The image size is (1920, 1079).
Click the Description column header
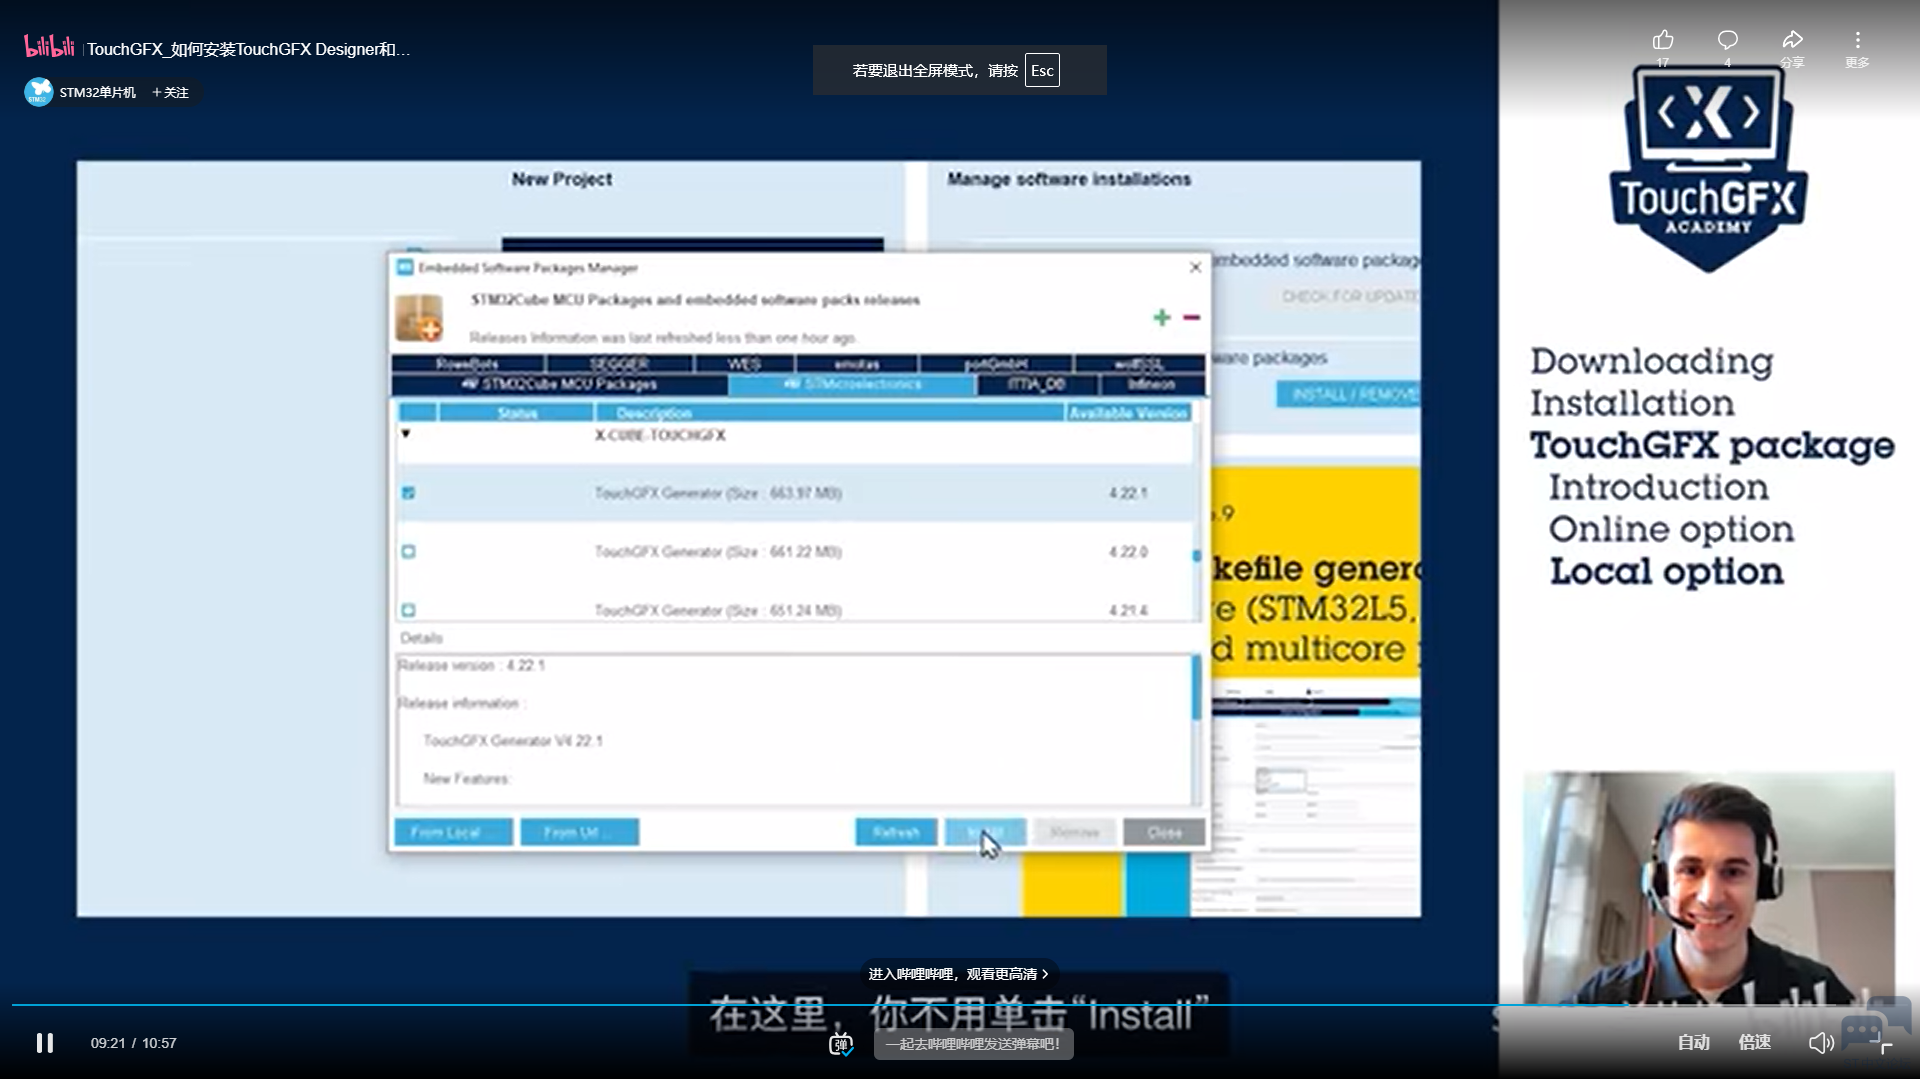tap(830, 413)
